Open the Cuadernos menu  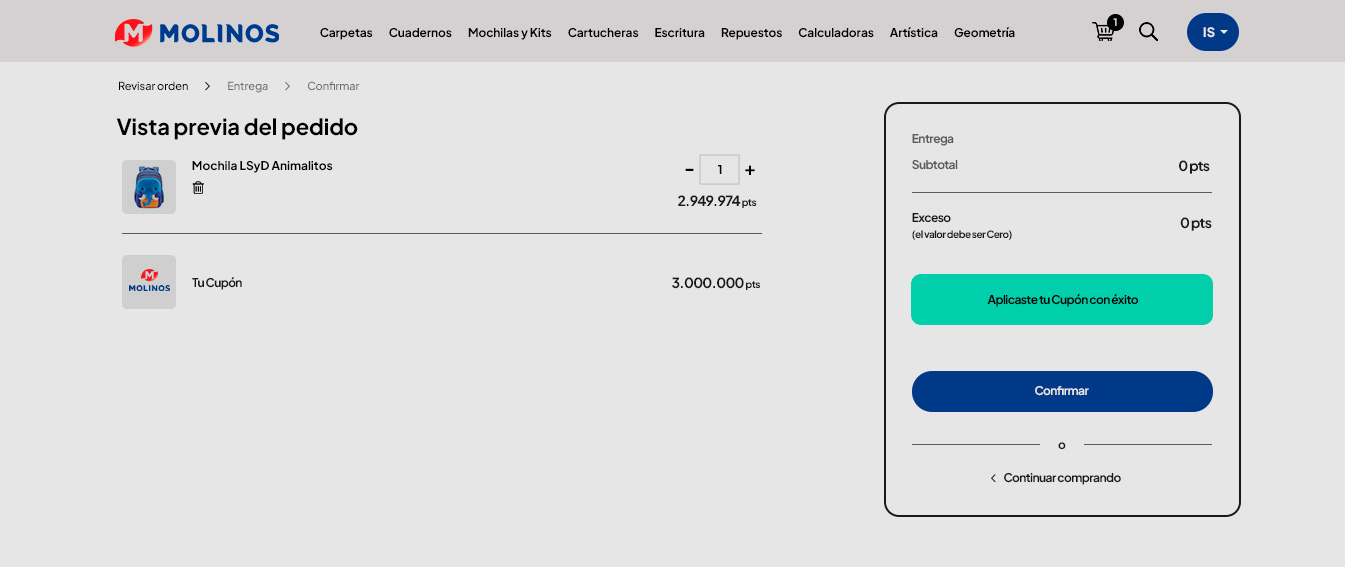[x=420, y=33]
